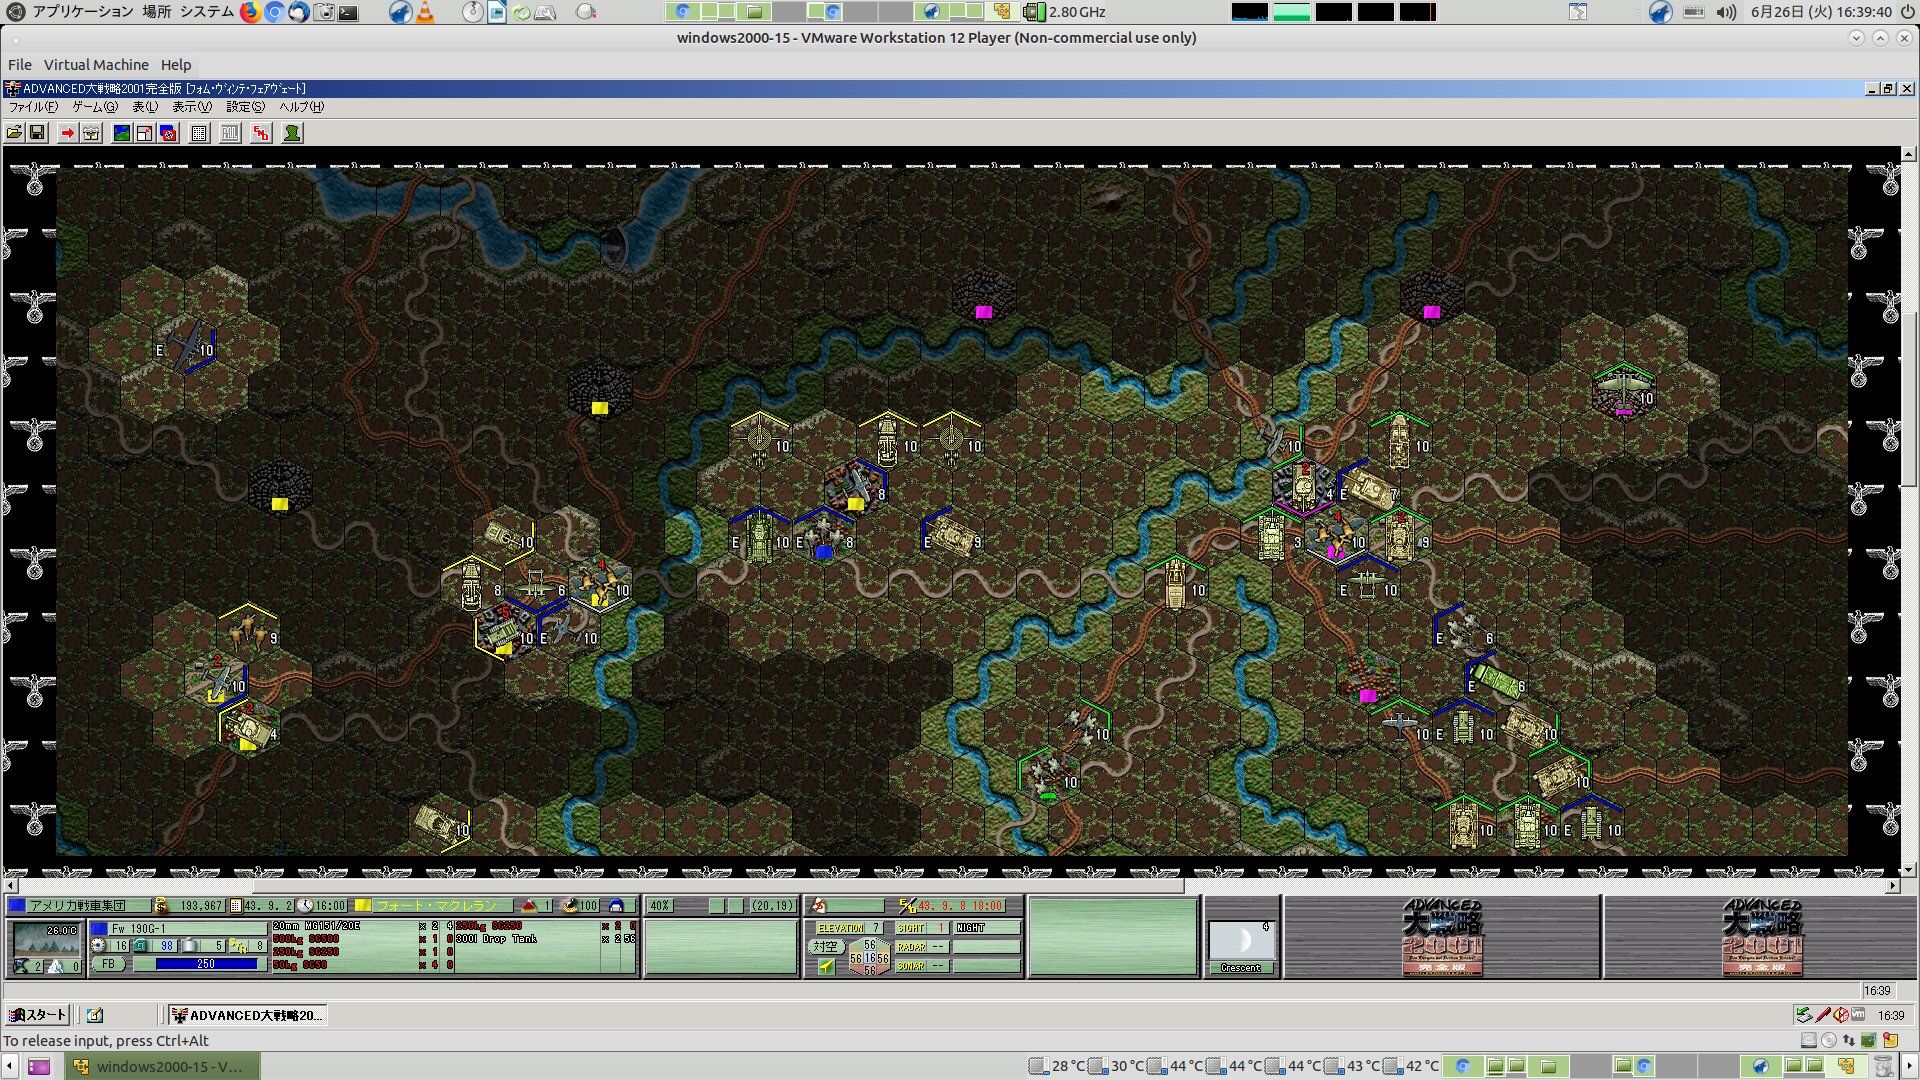Open the ファイル(F) menu

pos(32,107)
